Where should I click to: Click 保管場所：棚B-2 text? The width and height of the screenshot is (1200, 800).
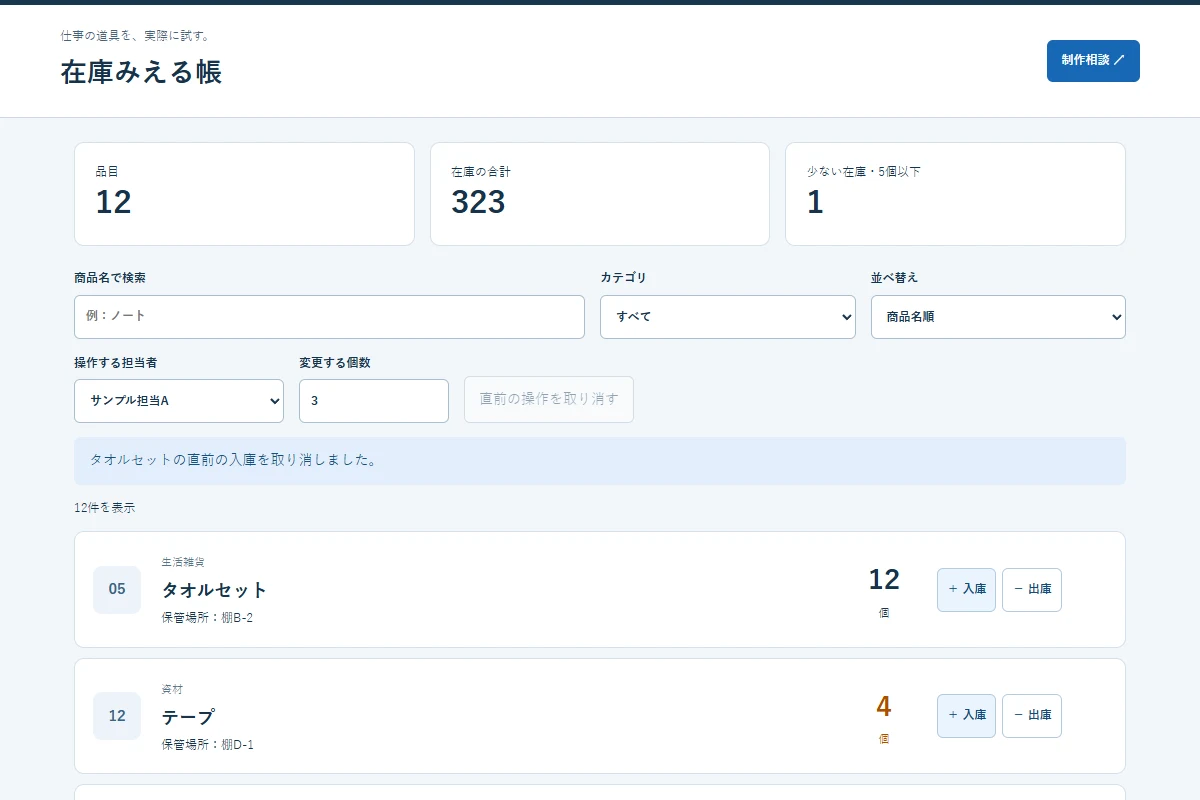[x=207, y=618]
